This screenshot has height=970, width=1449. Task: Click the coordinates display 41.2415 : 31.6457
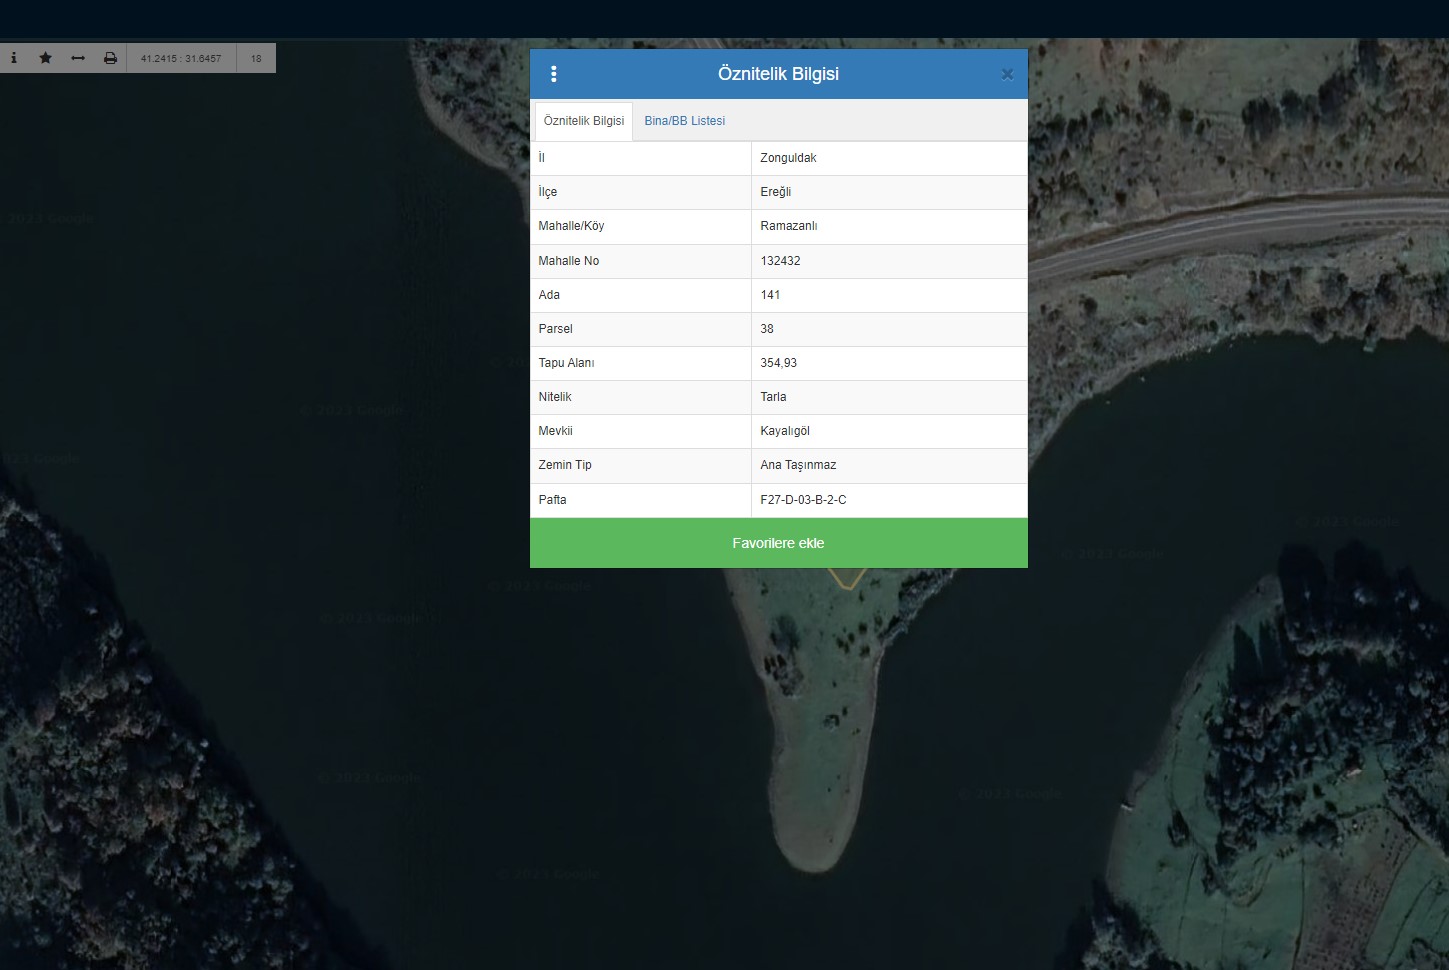click(x=181, y=58)
